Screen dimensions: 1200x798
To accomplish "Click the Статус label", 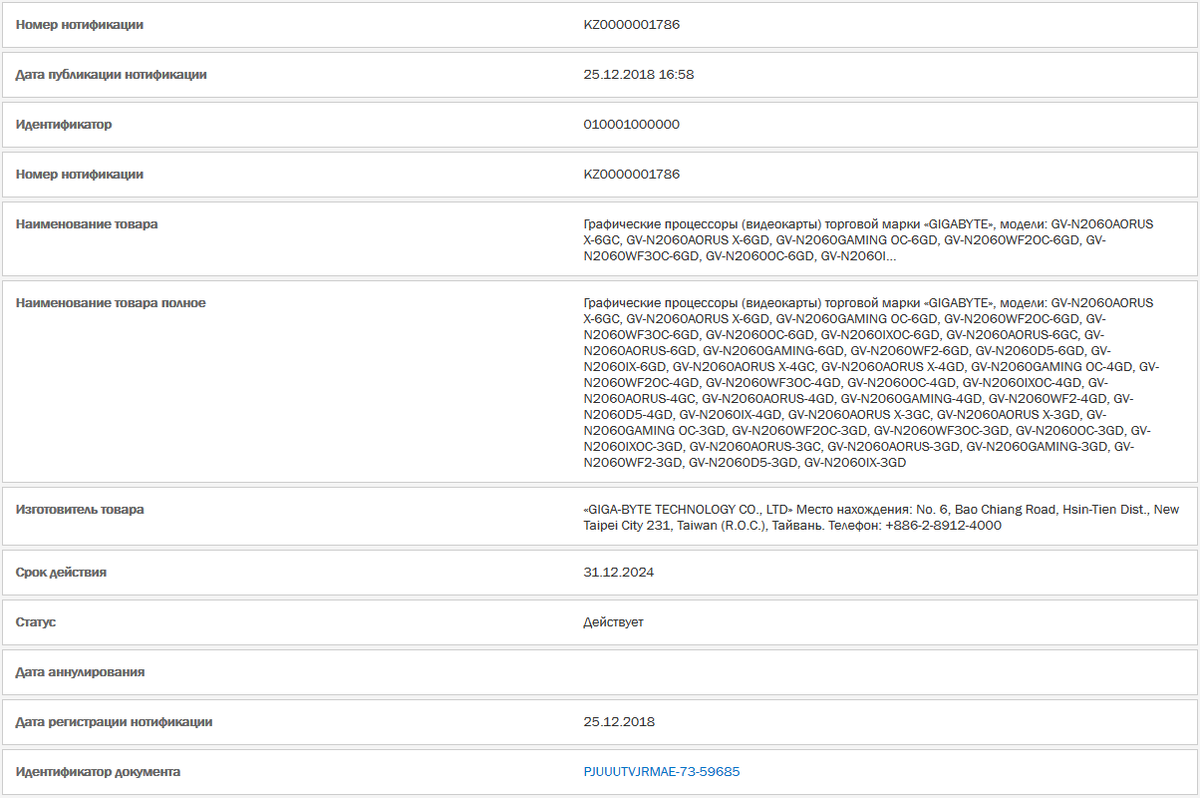I will coord(36,623).
